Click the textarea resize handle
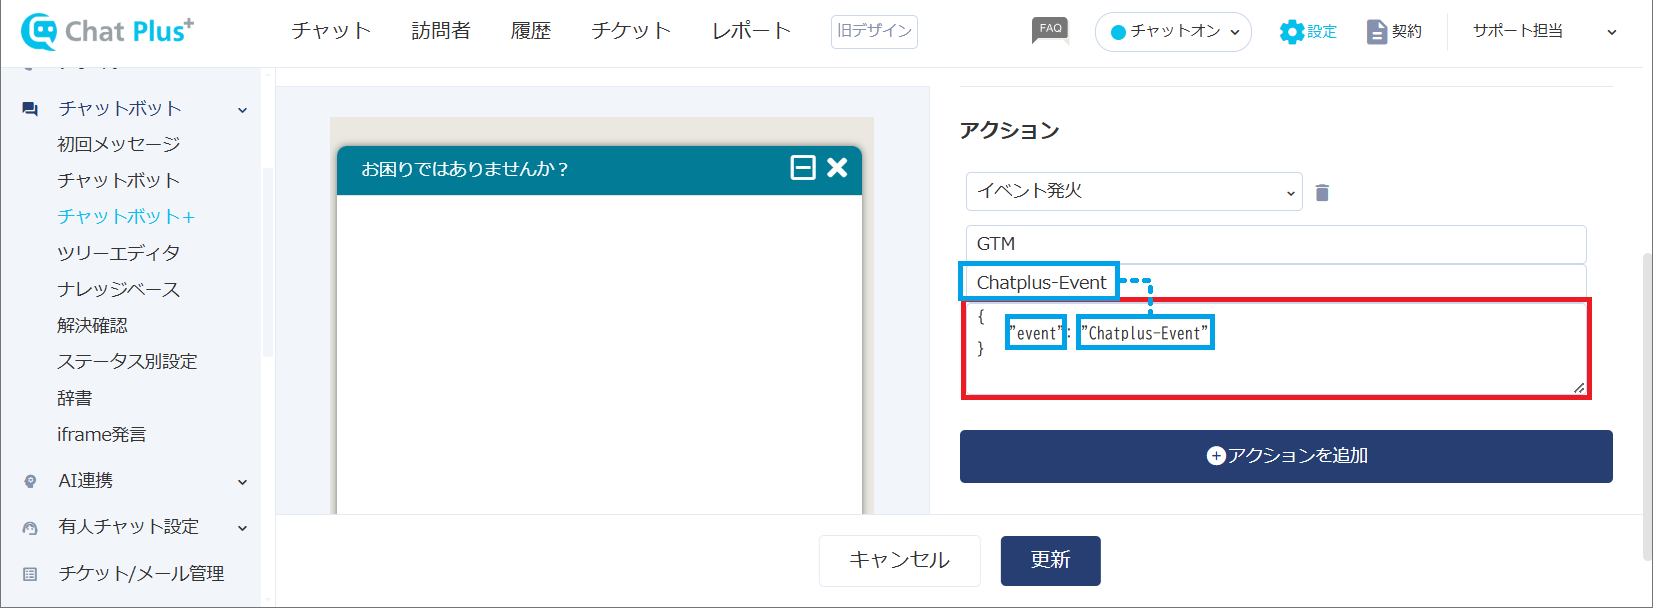This screenshot has height=608, width=1653. pyautogui.click(x=1579, y=388)
